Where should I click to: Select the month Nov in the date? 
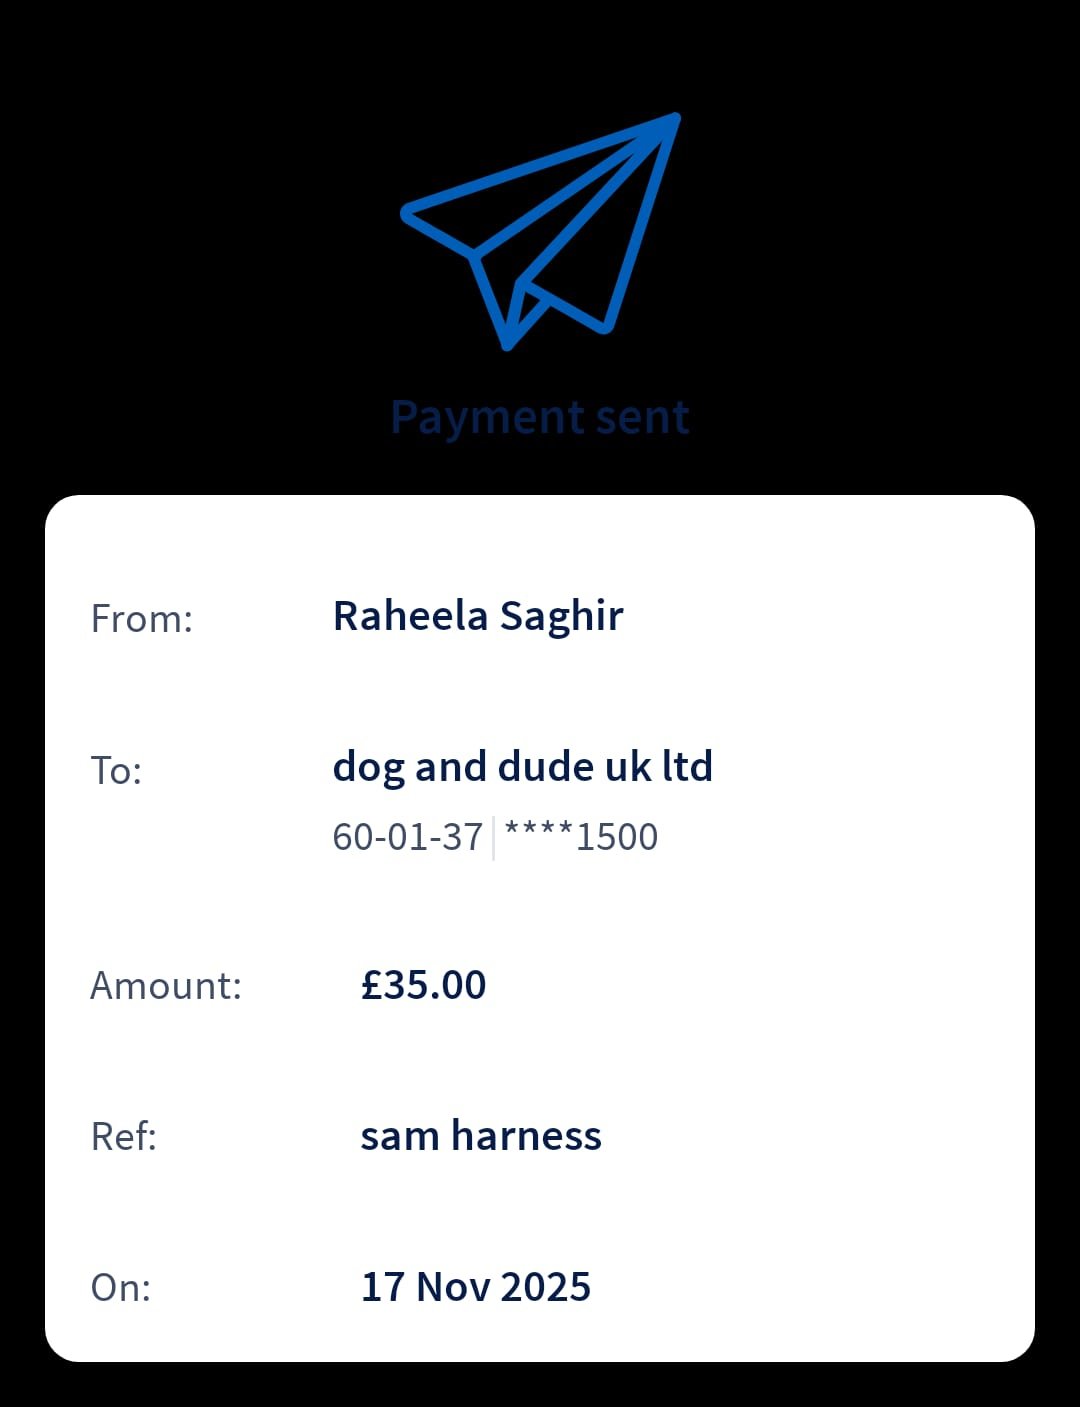coord(453,1287)
